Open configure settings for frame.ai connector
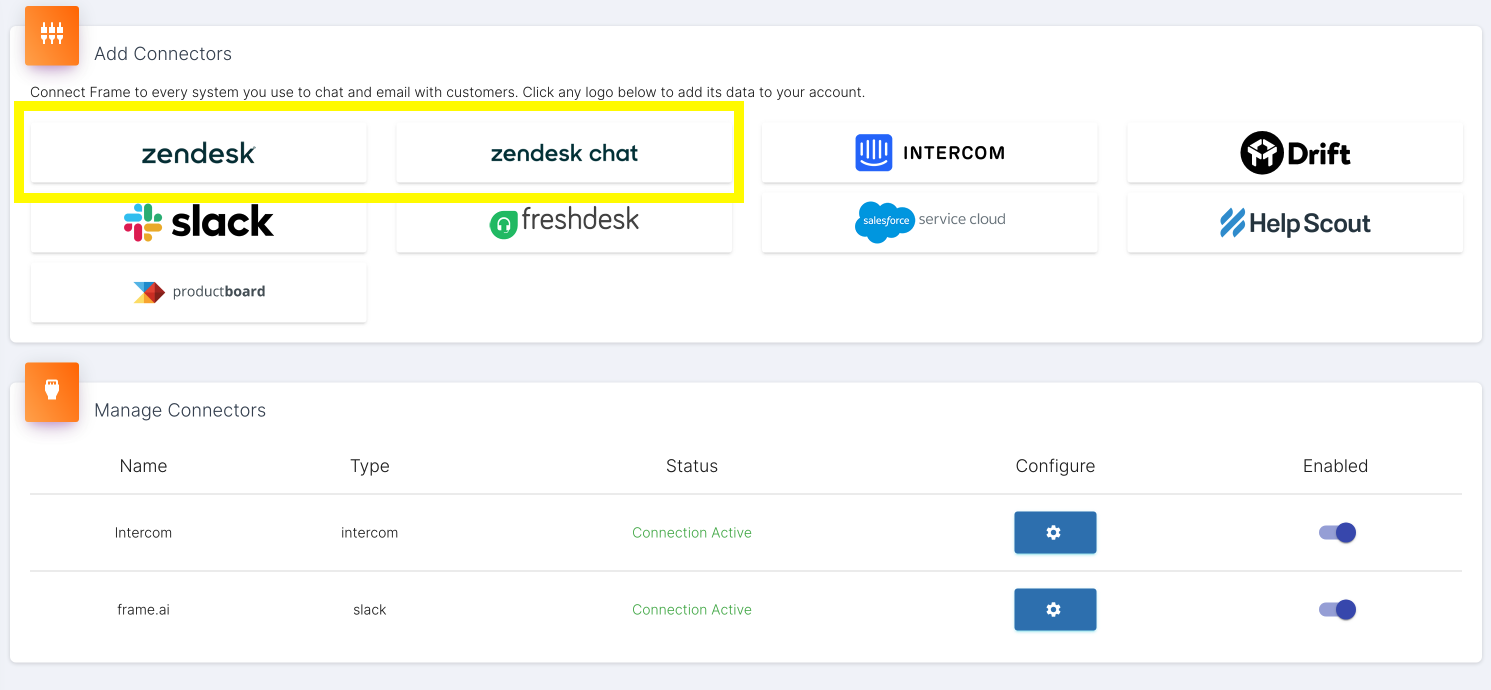The width and height of the screenshot is (1491, 690). click(1055, 609)
